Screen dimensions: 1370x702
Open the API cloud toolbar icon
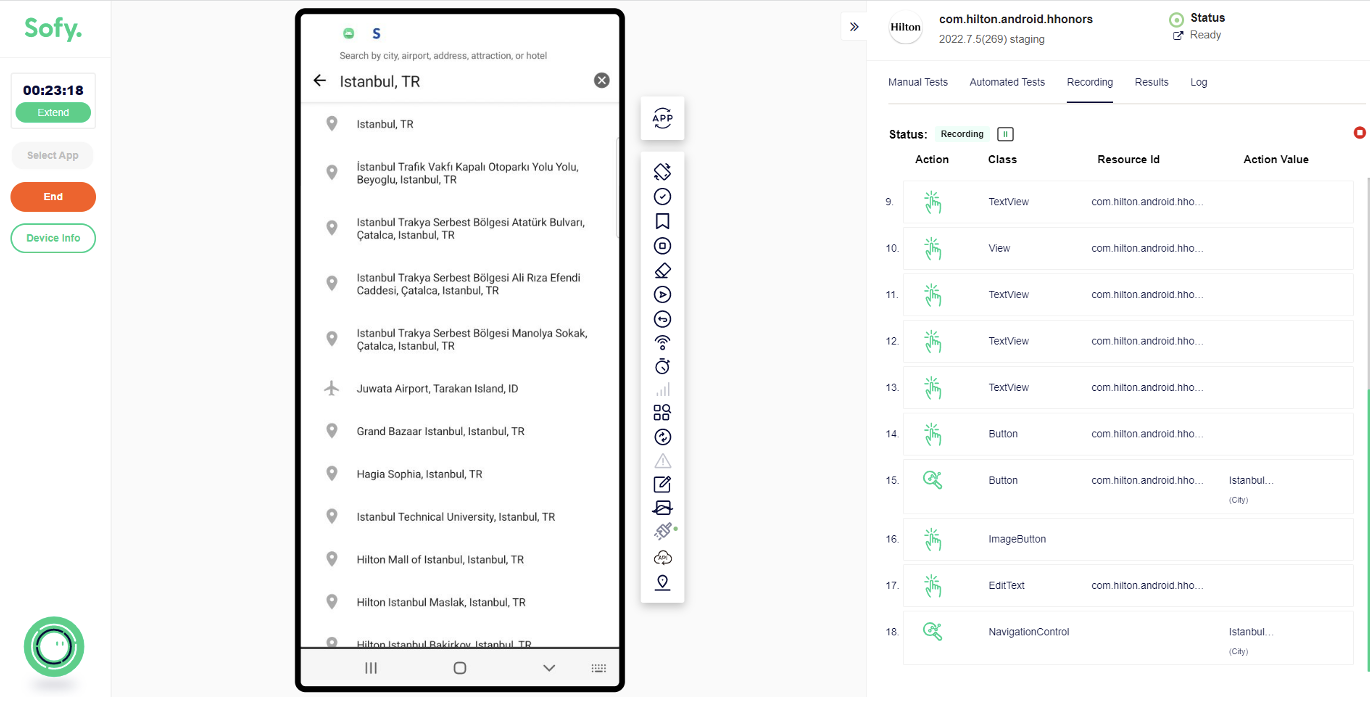pos(662,557)
